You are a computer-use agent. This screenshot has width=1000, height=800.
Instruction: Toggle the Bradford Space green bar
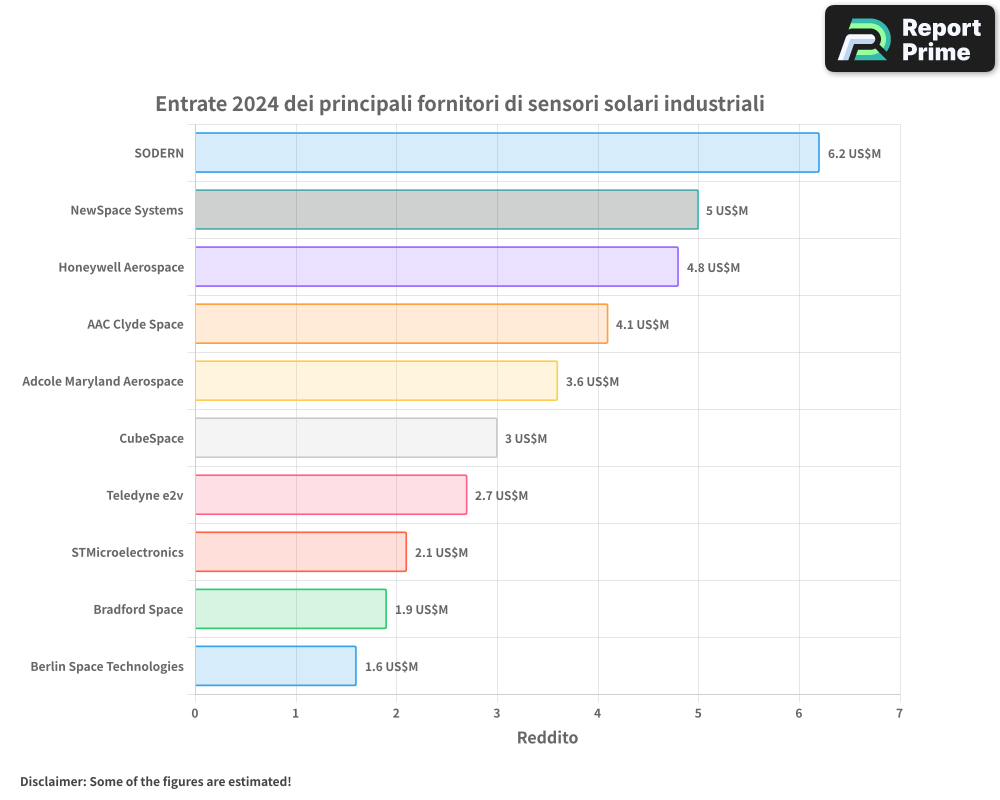(x=290, y=609)
